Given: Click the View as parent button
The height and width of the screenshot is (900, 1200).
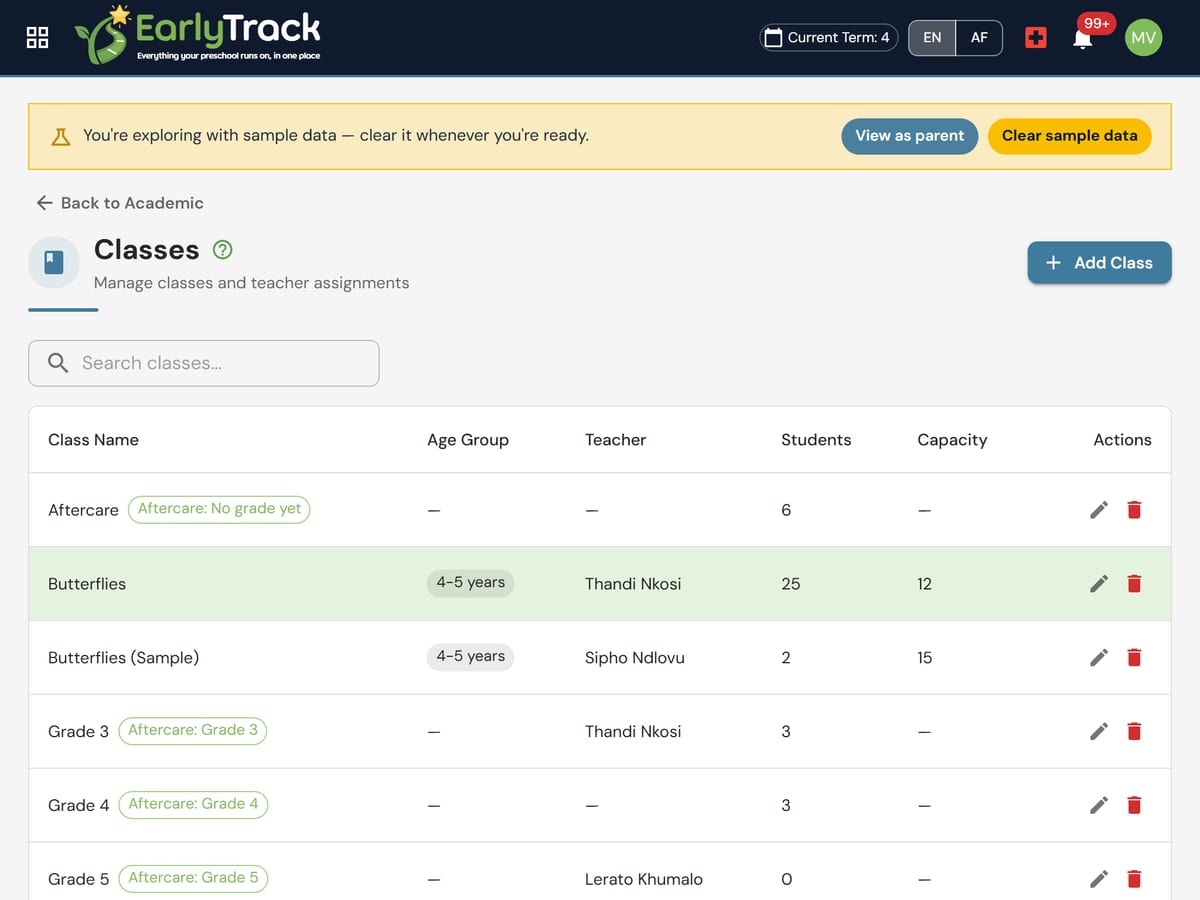Looking at the screenshot, I should (x=910, y=136).
